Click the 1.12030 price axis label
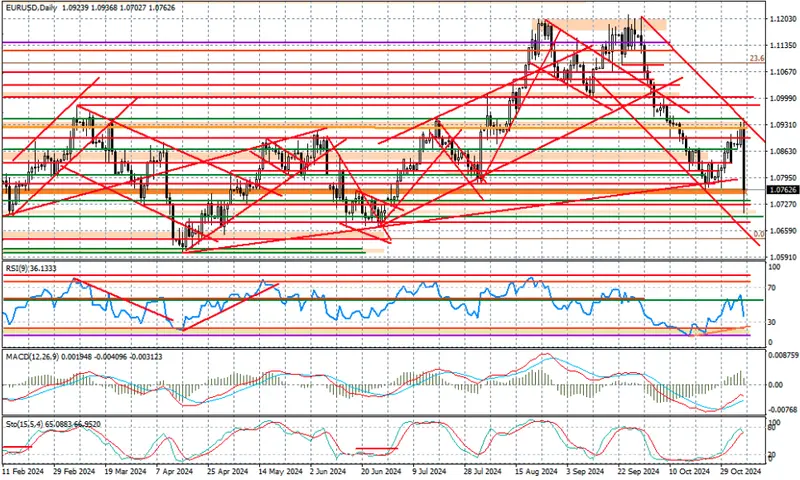The height and width of the screenshot is (480, 800). [x=782, y=19]
